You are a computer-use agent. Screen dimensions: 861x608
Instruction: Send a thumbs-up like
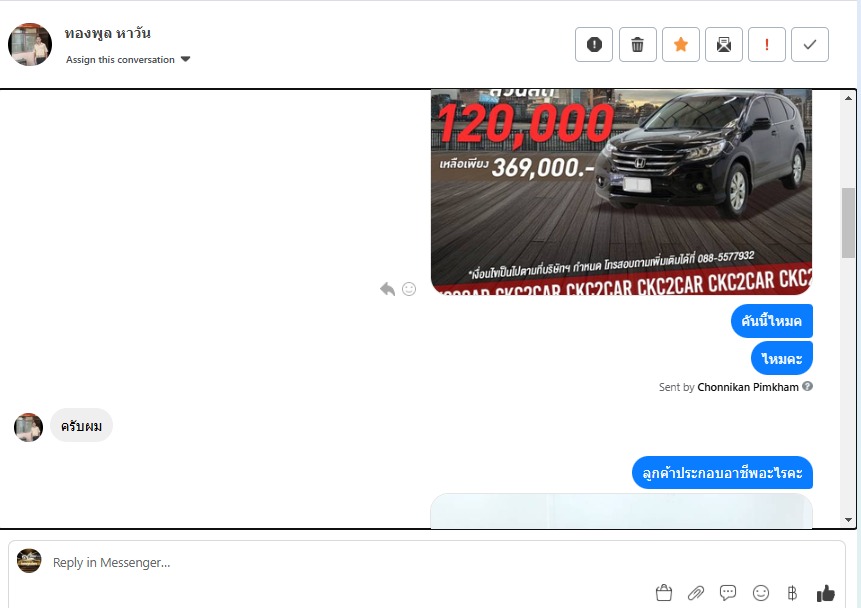[825, 593]
